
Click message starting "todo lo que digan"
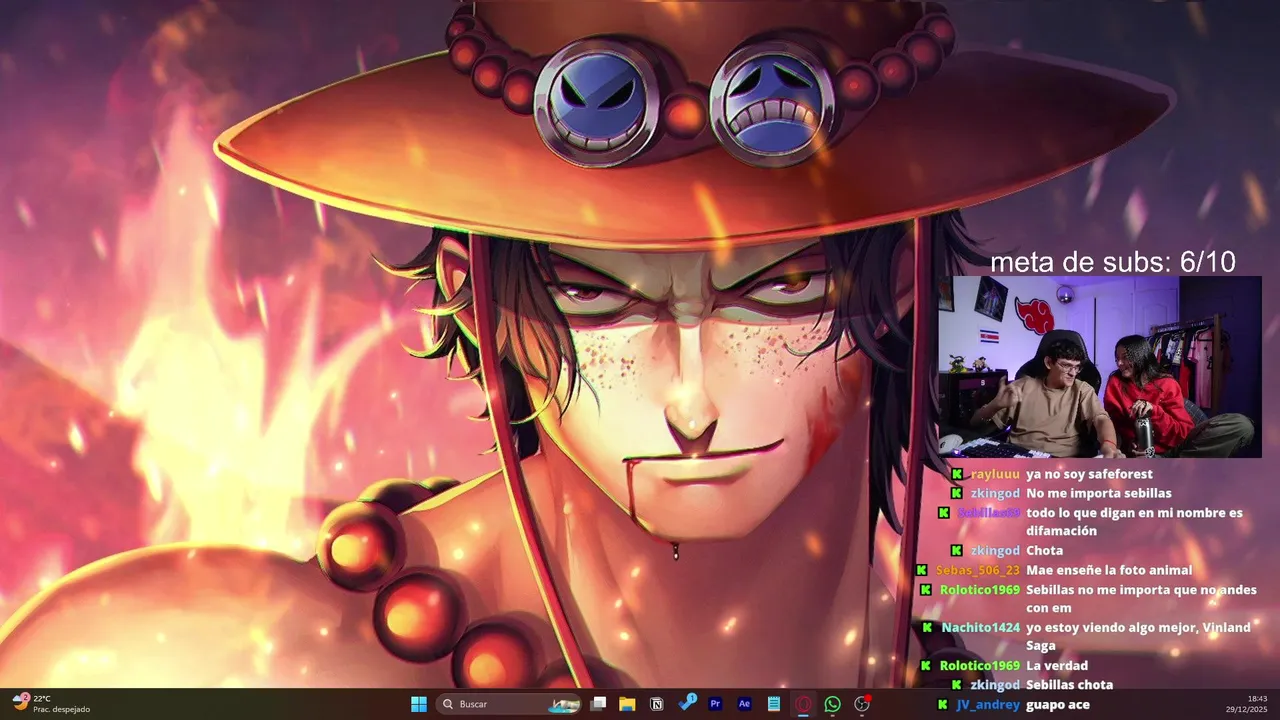1134,522
